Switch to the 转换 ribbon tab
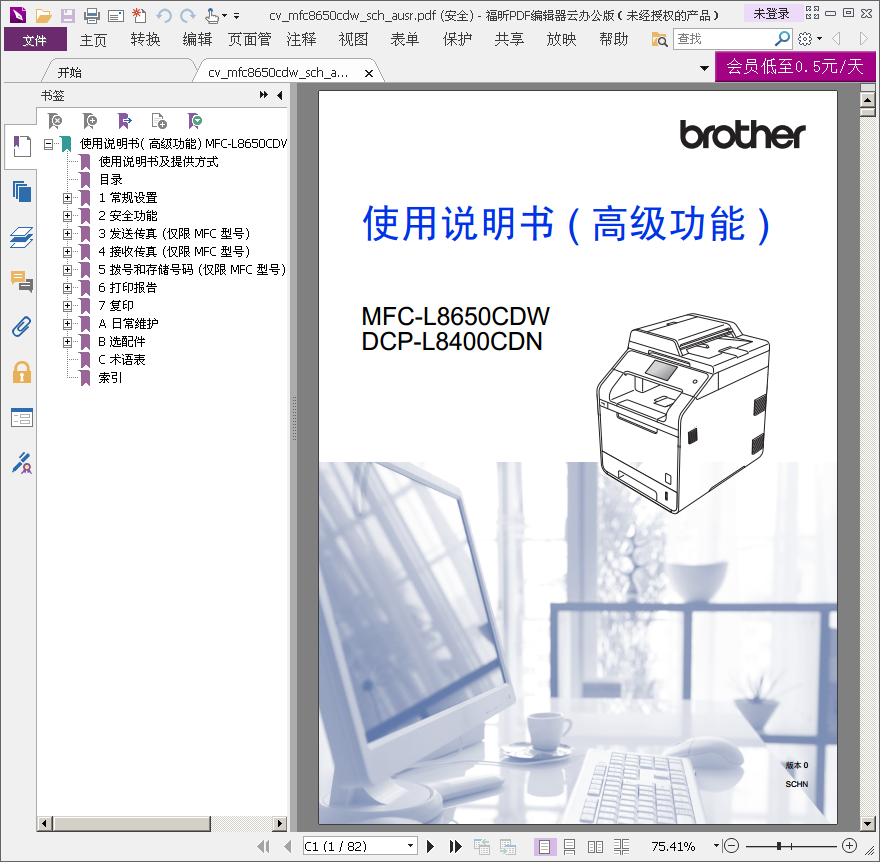Screen dimensions: 880x862 coord(145,39)
